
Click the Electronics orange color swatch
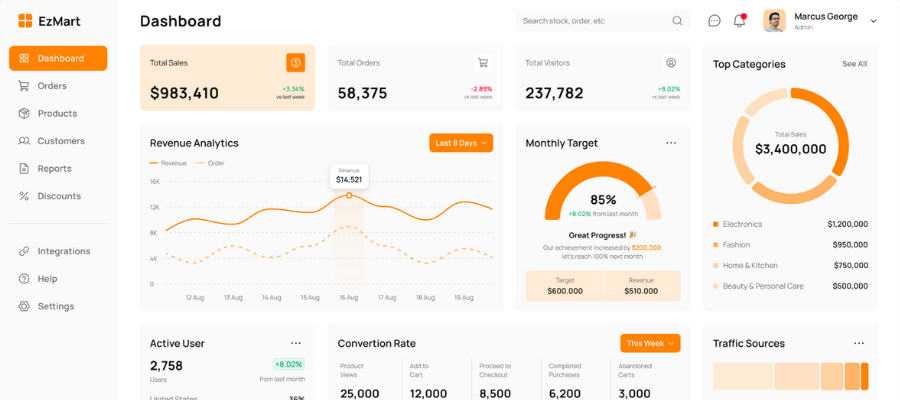click(715, 224)
